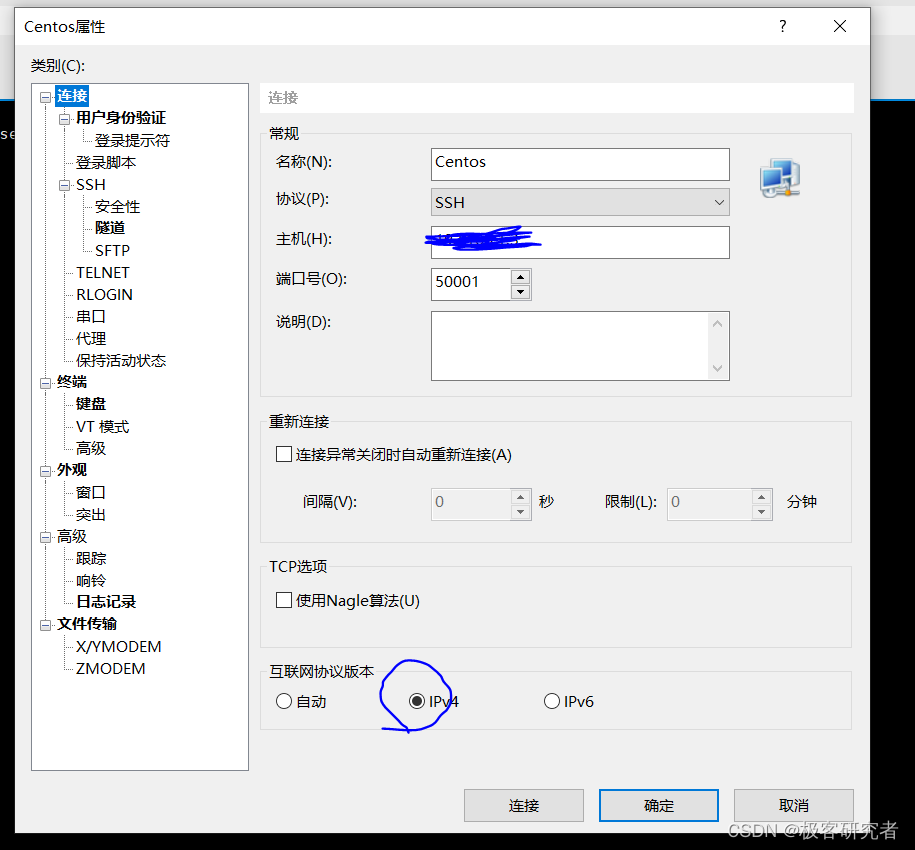Click the 连接 button
Viewport: 915px width, 850px height.
[523, 805]
